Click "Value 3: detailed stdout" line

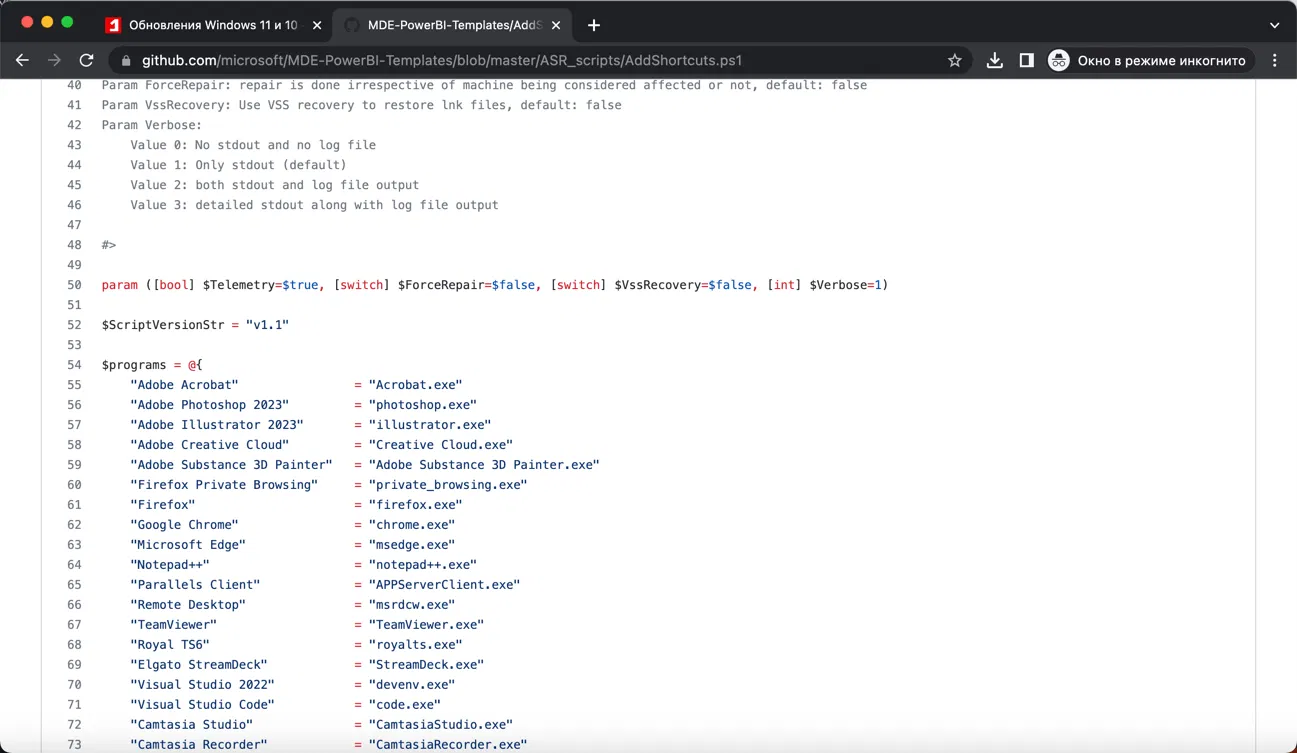(314, 205)
